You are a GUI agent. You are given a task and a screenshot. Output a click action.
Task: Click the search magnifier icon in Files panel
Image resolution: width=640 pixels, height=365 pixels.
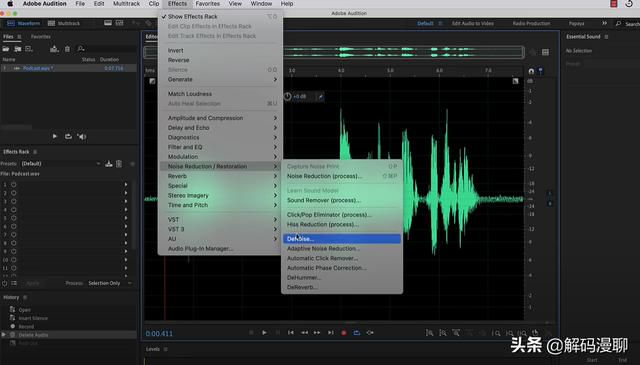click(x=81, y=49)
